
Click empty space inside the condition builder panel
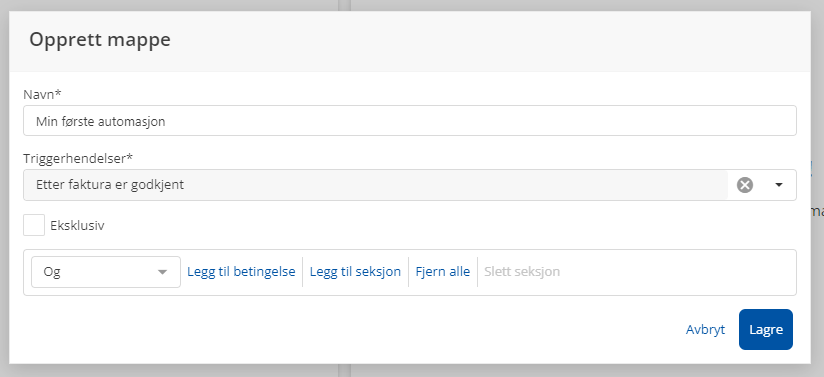(678, 272)
